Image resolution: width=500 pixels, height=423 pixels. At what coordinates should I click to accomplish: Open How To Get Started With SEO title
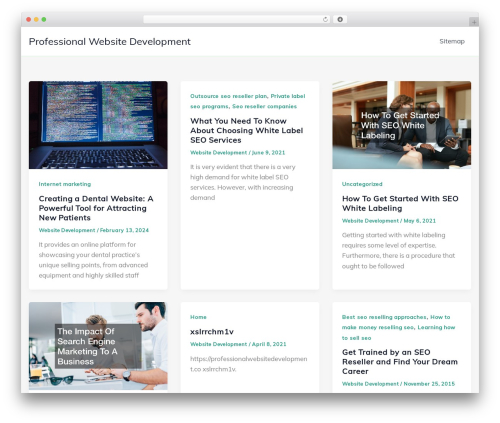point(400,203)
